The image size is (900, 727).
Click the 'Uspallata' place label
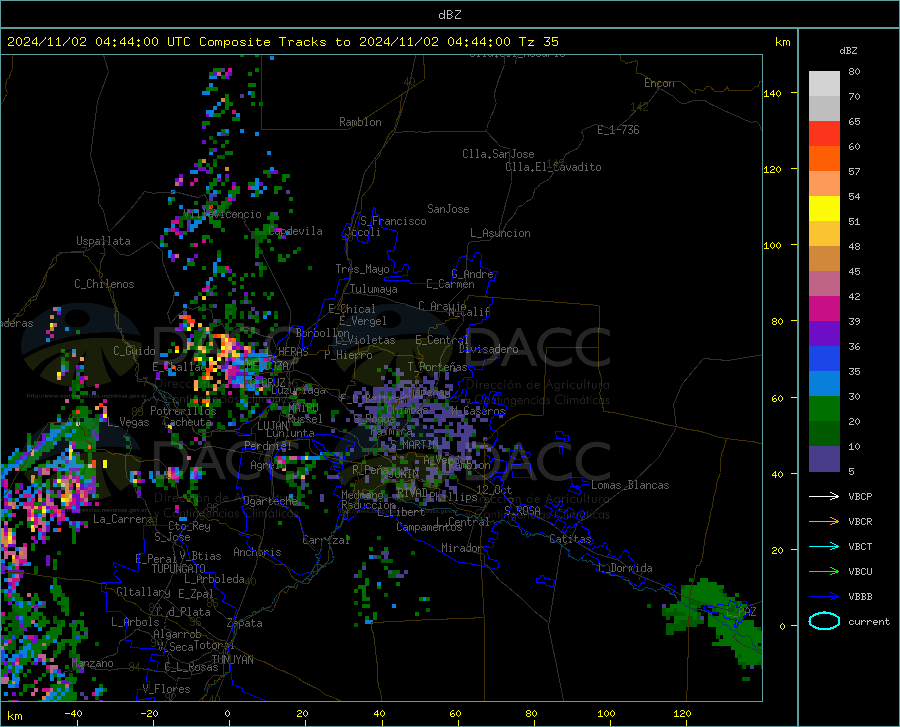(x=103, y=241)
